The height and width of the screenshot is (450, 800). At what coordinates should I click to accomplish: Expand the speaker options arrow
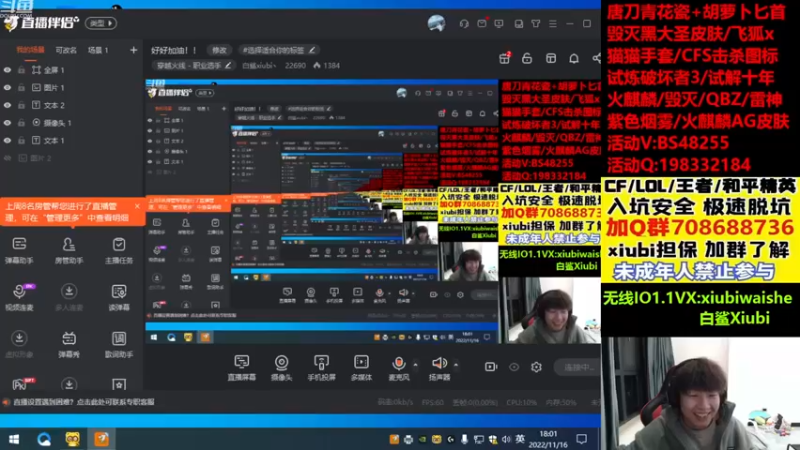pyautogui.click(x=456, y=364)
